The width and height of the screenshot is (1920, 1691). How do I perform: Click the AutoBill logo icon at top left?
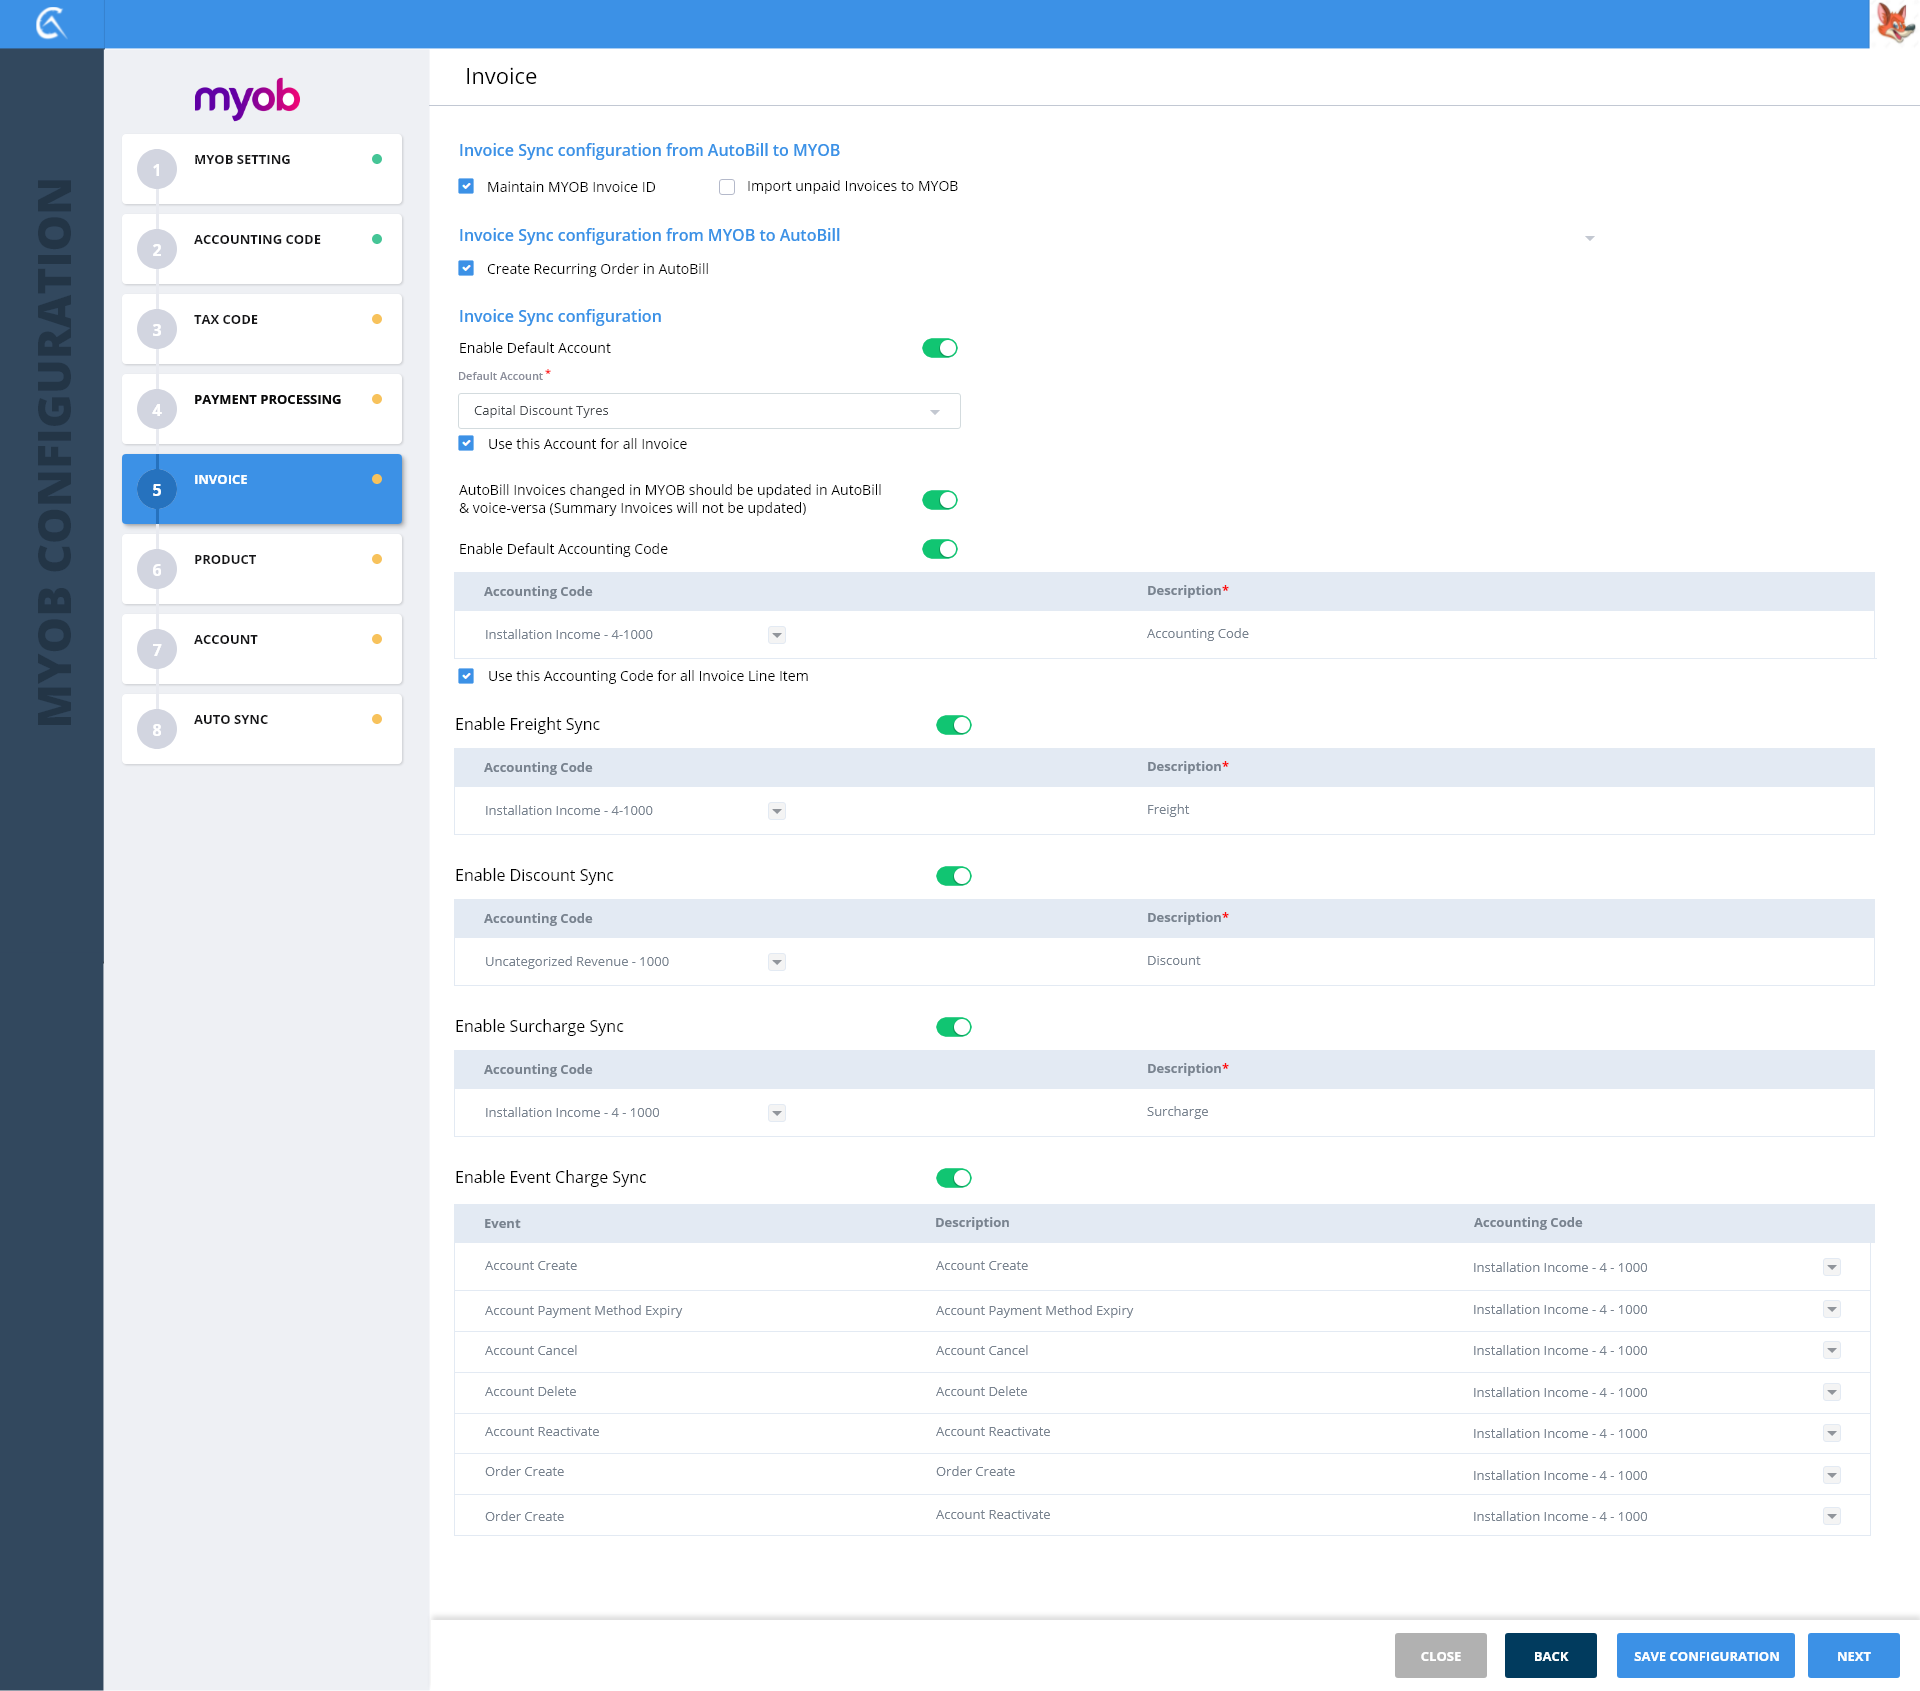50,23
